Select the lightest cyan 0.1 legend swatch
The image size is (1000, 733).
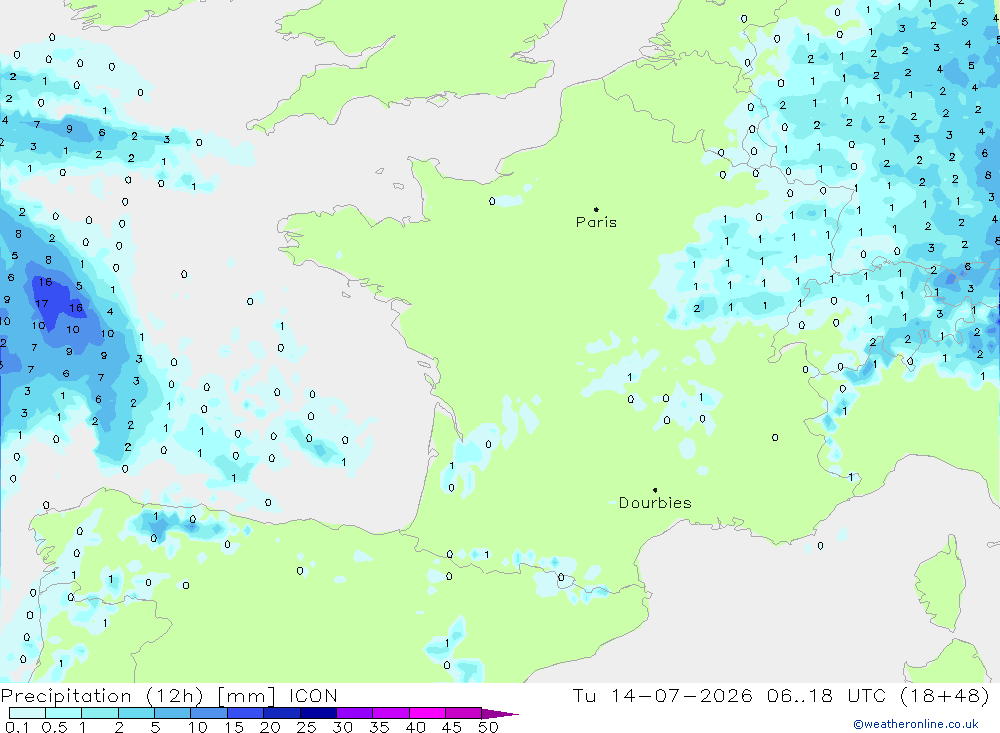pyautogui.click(x=27, y=713)
